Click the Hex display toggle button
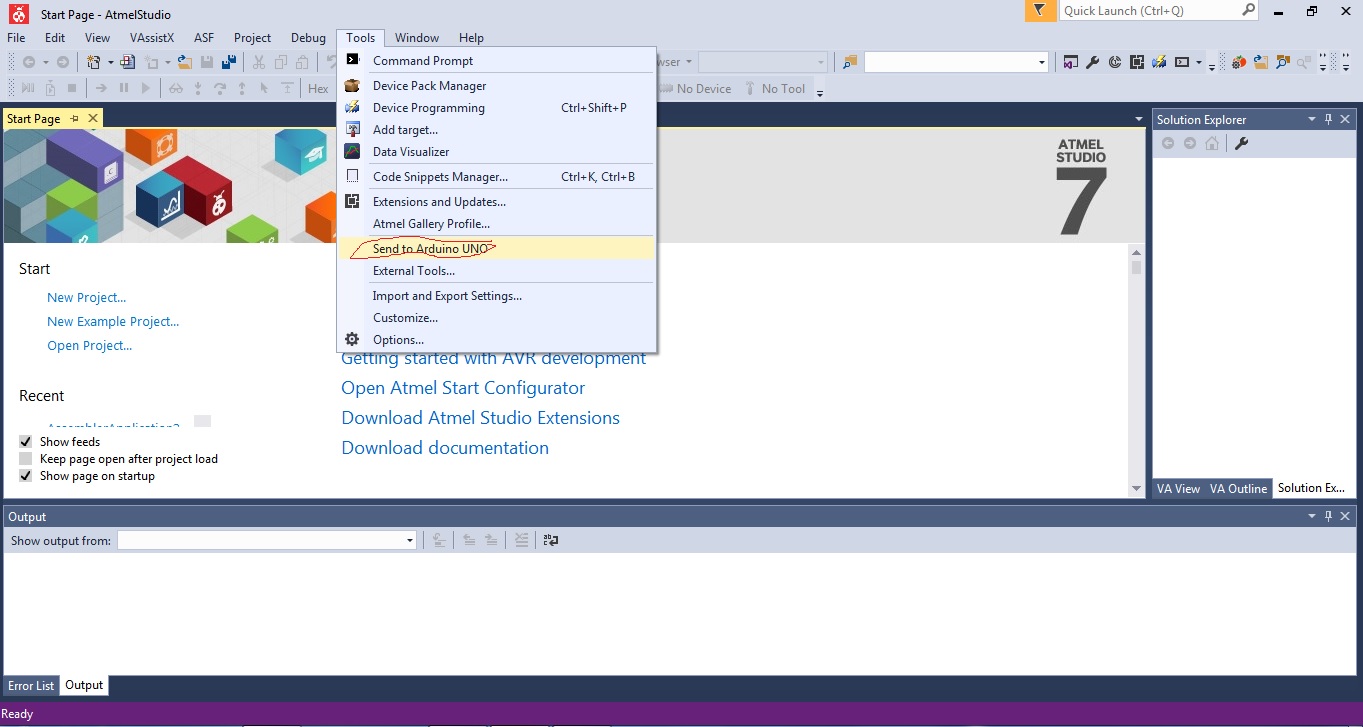The image size is (1363, 727). click(318, 89)
